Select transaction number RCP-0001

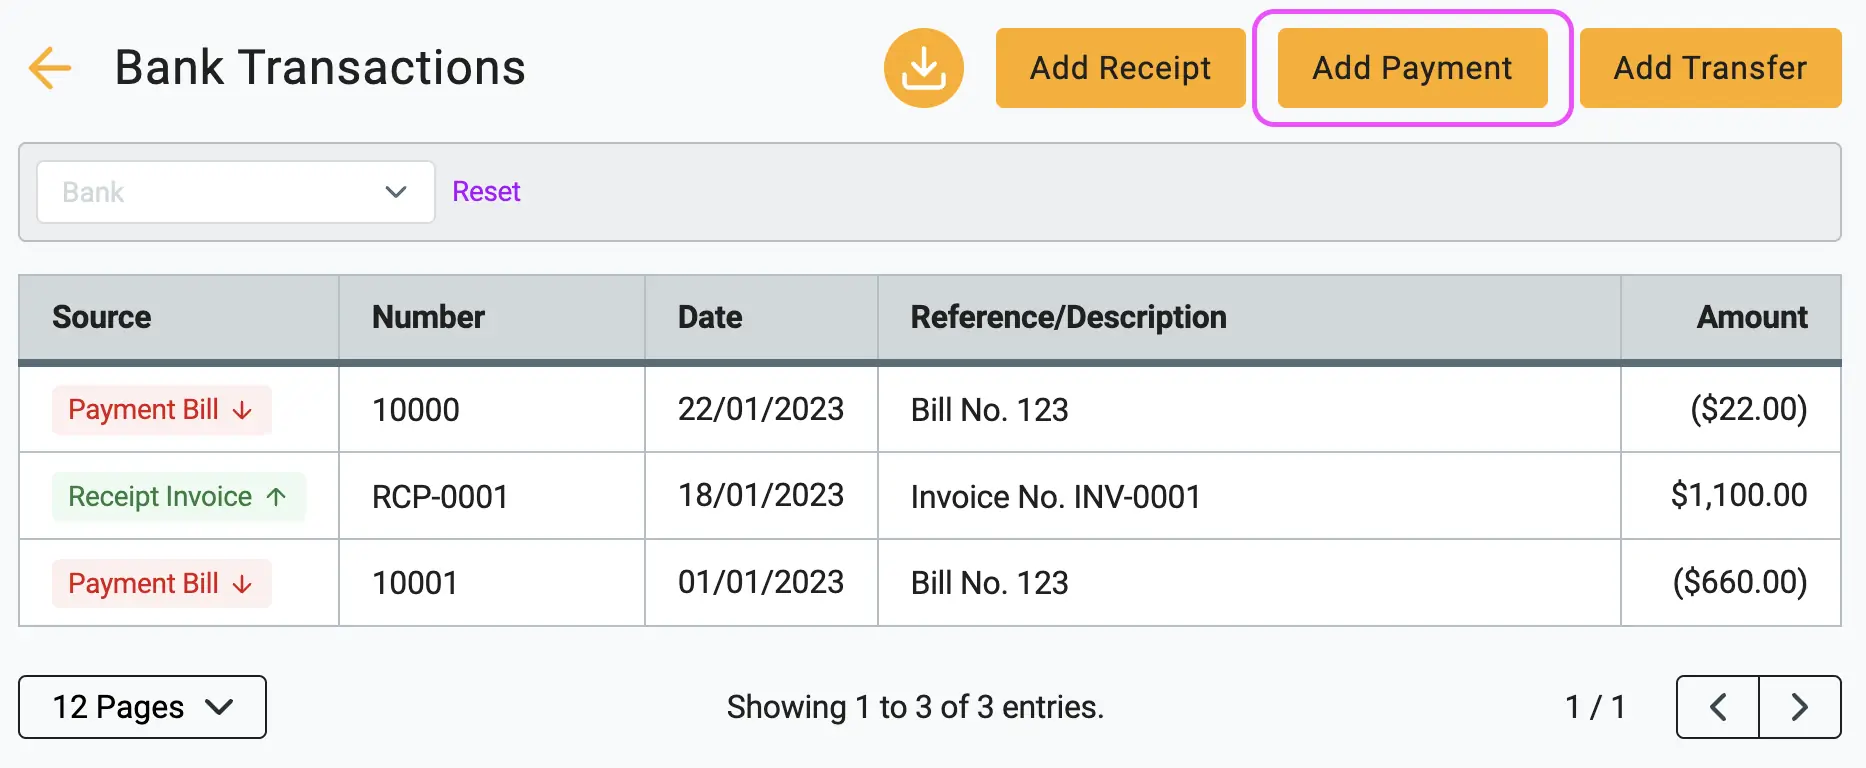tap(440, 497)
